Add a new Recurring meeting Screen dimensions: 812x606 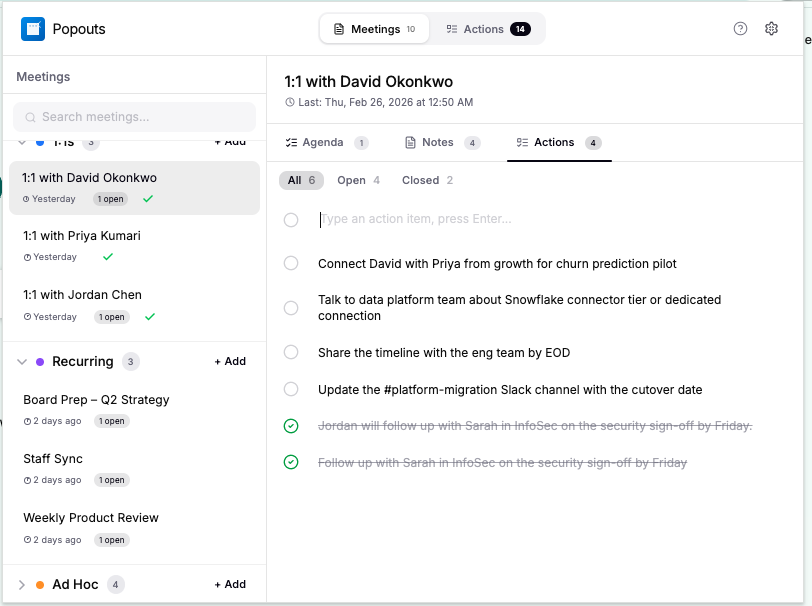coord(230,361)
